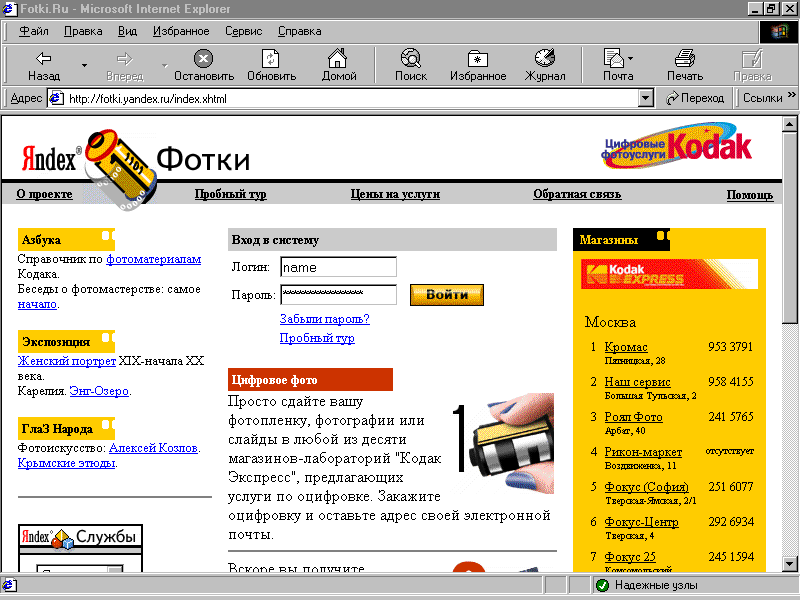Open the Обратная связь link
The width and height of the screenshot is (800, 600).
coord(577,194)
